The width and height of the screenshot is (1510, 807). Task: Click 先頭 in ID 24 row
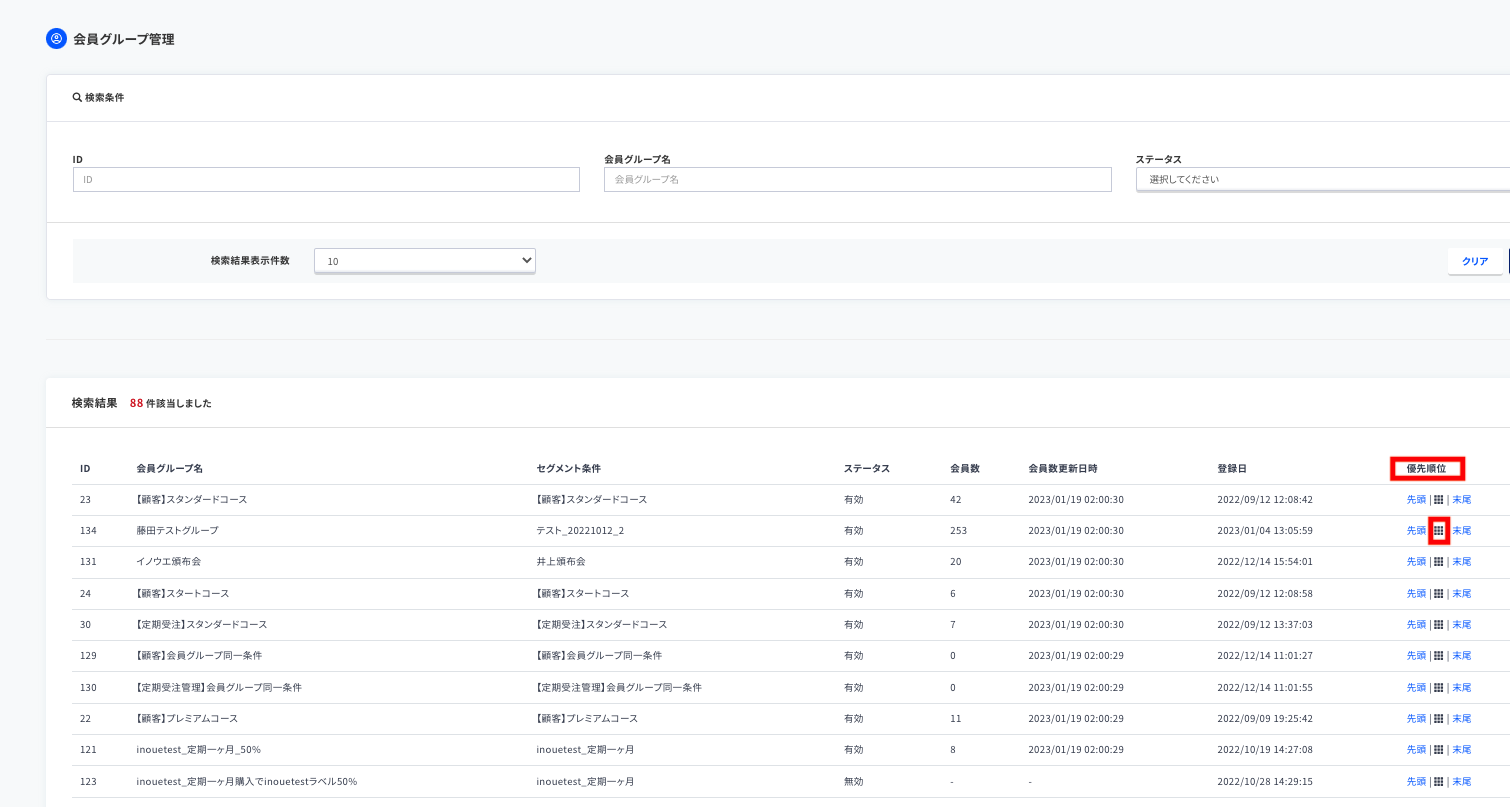[x=1416, y=594]
